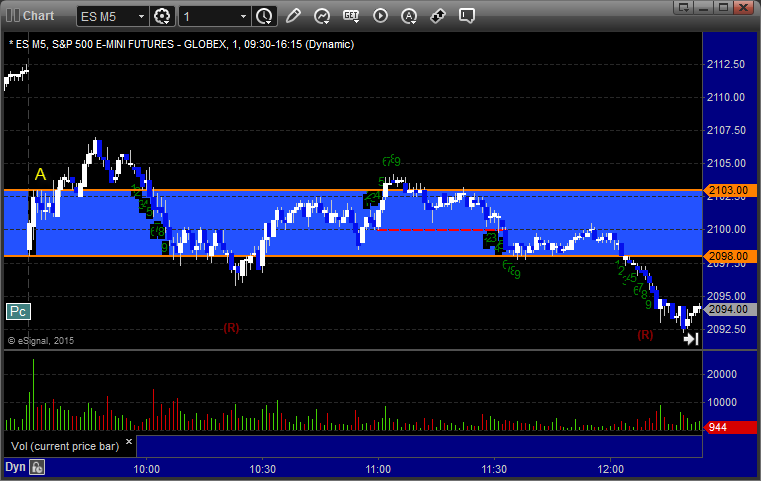
Task: Click the 2098.00 orange price marker
Action: pyautogui.click(x=730, y=256)
